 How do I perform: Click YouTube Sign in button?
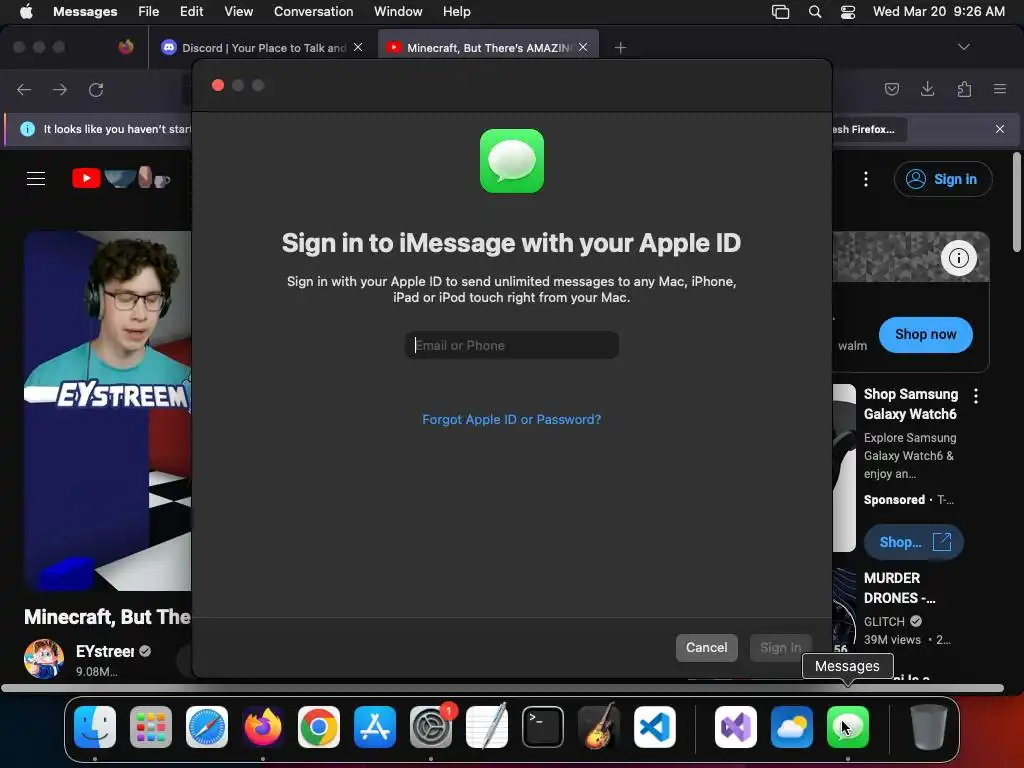pos(943,179)
